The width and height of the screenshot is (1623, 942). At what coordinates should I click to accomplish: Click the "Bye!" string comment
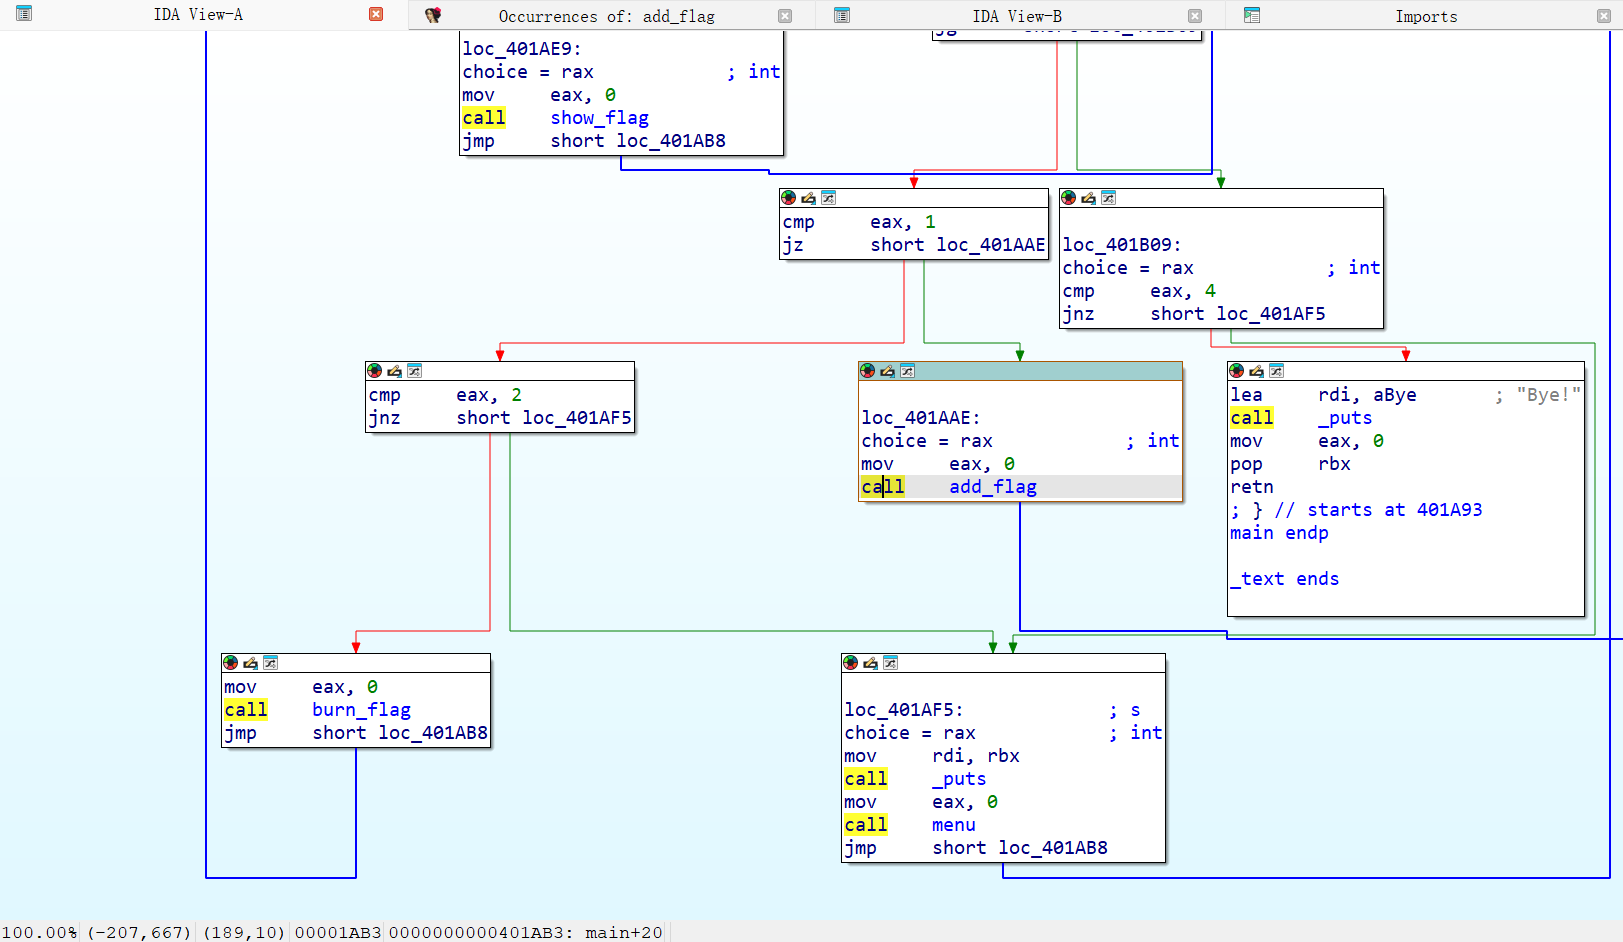pos(1548,395)
